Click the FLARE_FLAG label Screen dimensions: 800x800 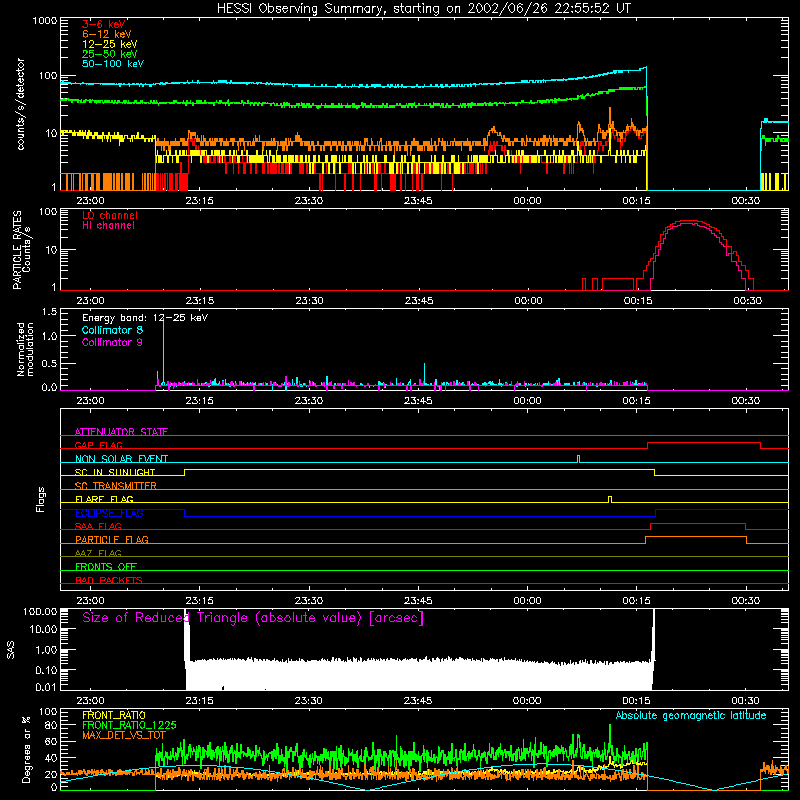coord(104,499)
